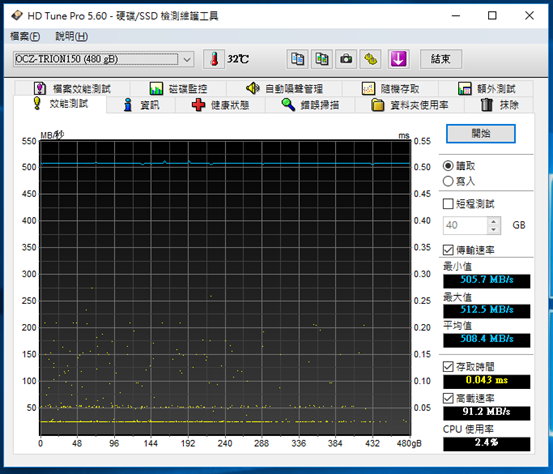Viewport: 553px width, 474px height.
Task: Click the burst rate 91.2 MB/s
Action: point(487,413)
